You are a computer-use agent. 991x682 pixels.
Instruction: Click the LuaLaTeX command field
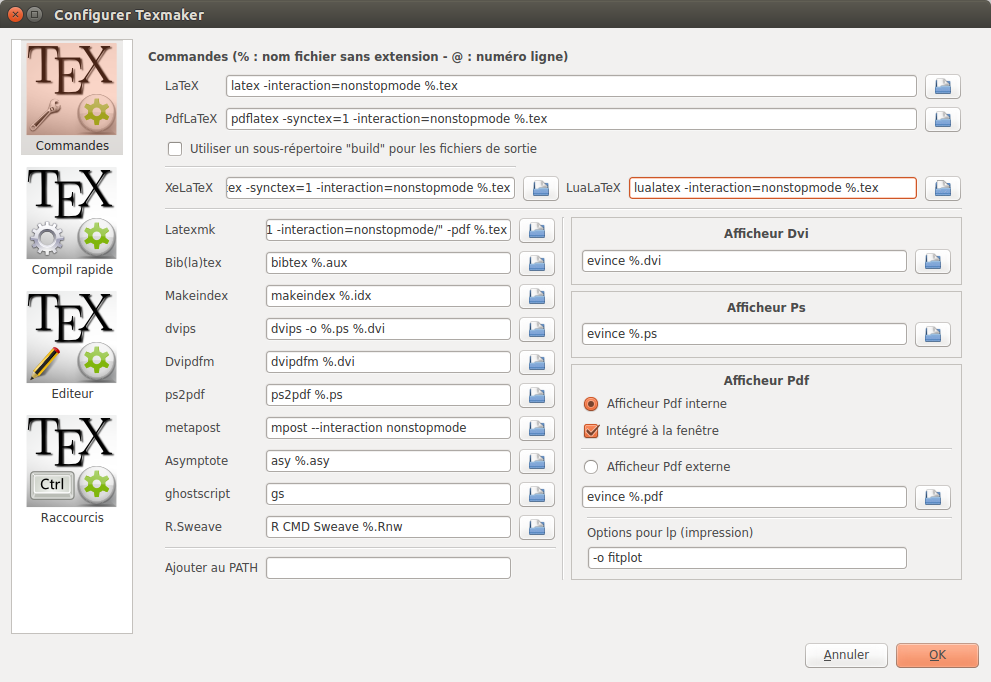point(772,188)
